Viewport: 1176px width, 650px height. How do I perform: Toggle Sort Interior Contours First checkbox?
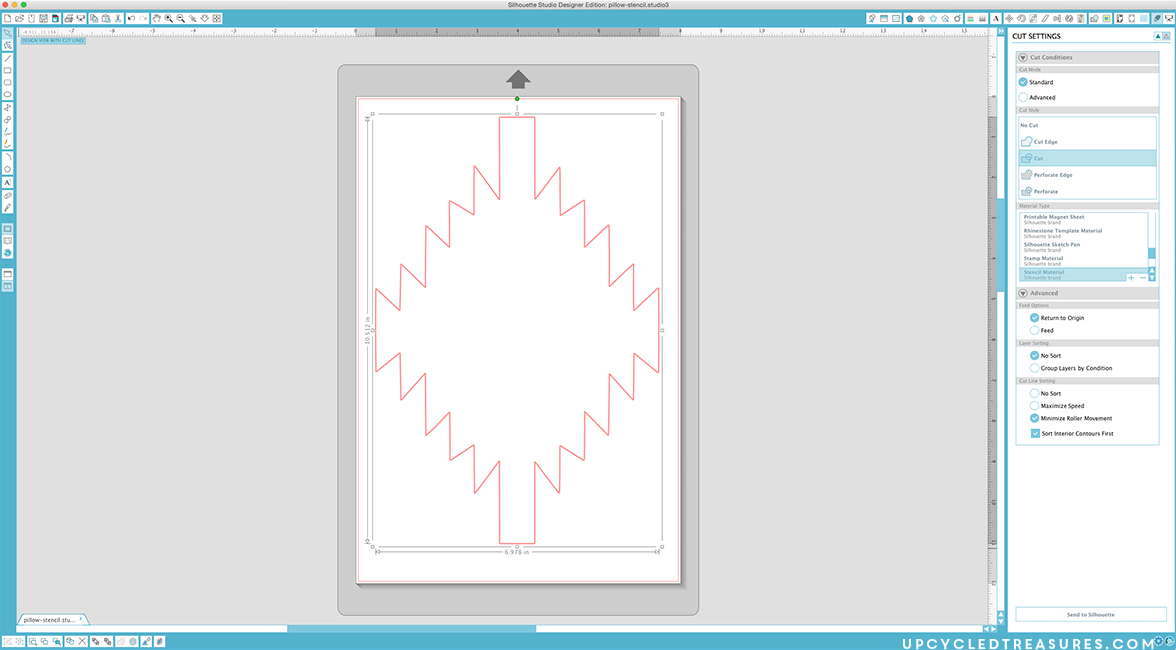coord(1035,434)
